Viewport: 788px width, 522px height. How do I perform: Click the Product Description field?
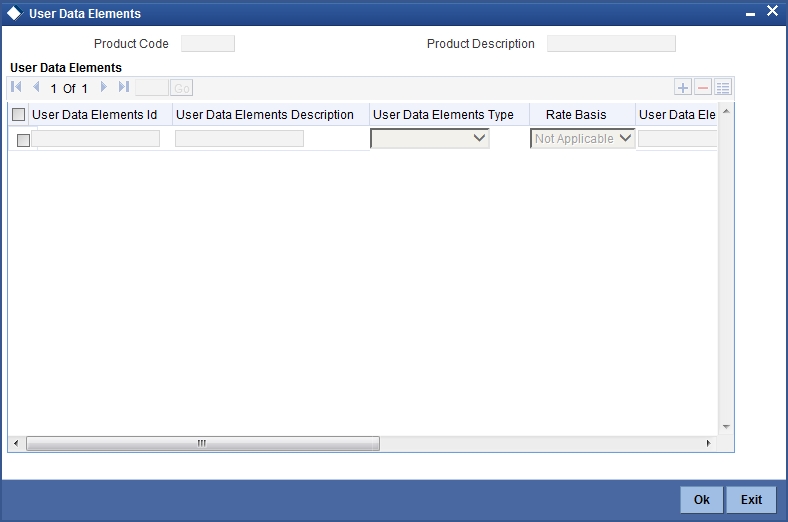point(611,44)
